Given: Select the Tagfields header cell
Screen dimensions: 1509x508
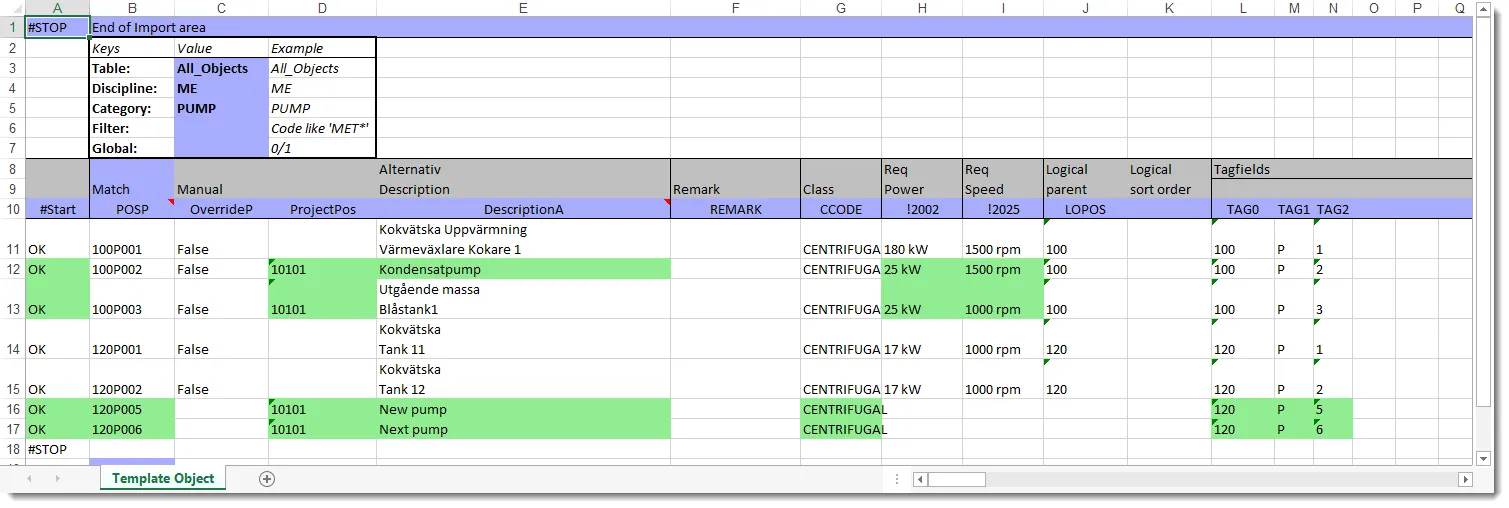Looking at the screenshot, I should point(1243,169).
